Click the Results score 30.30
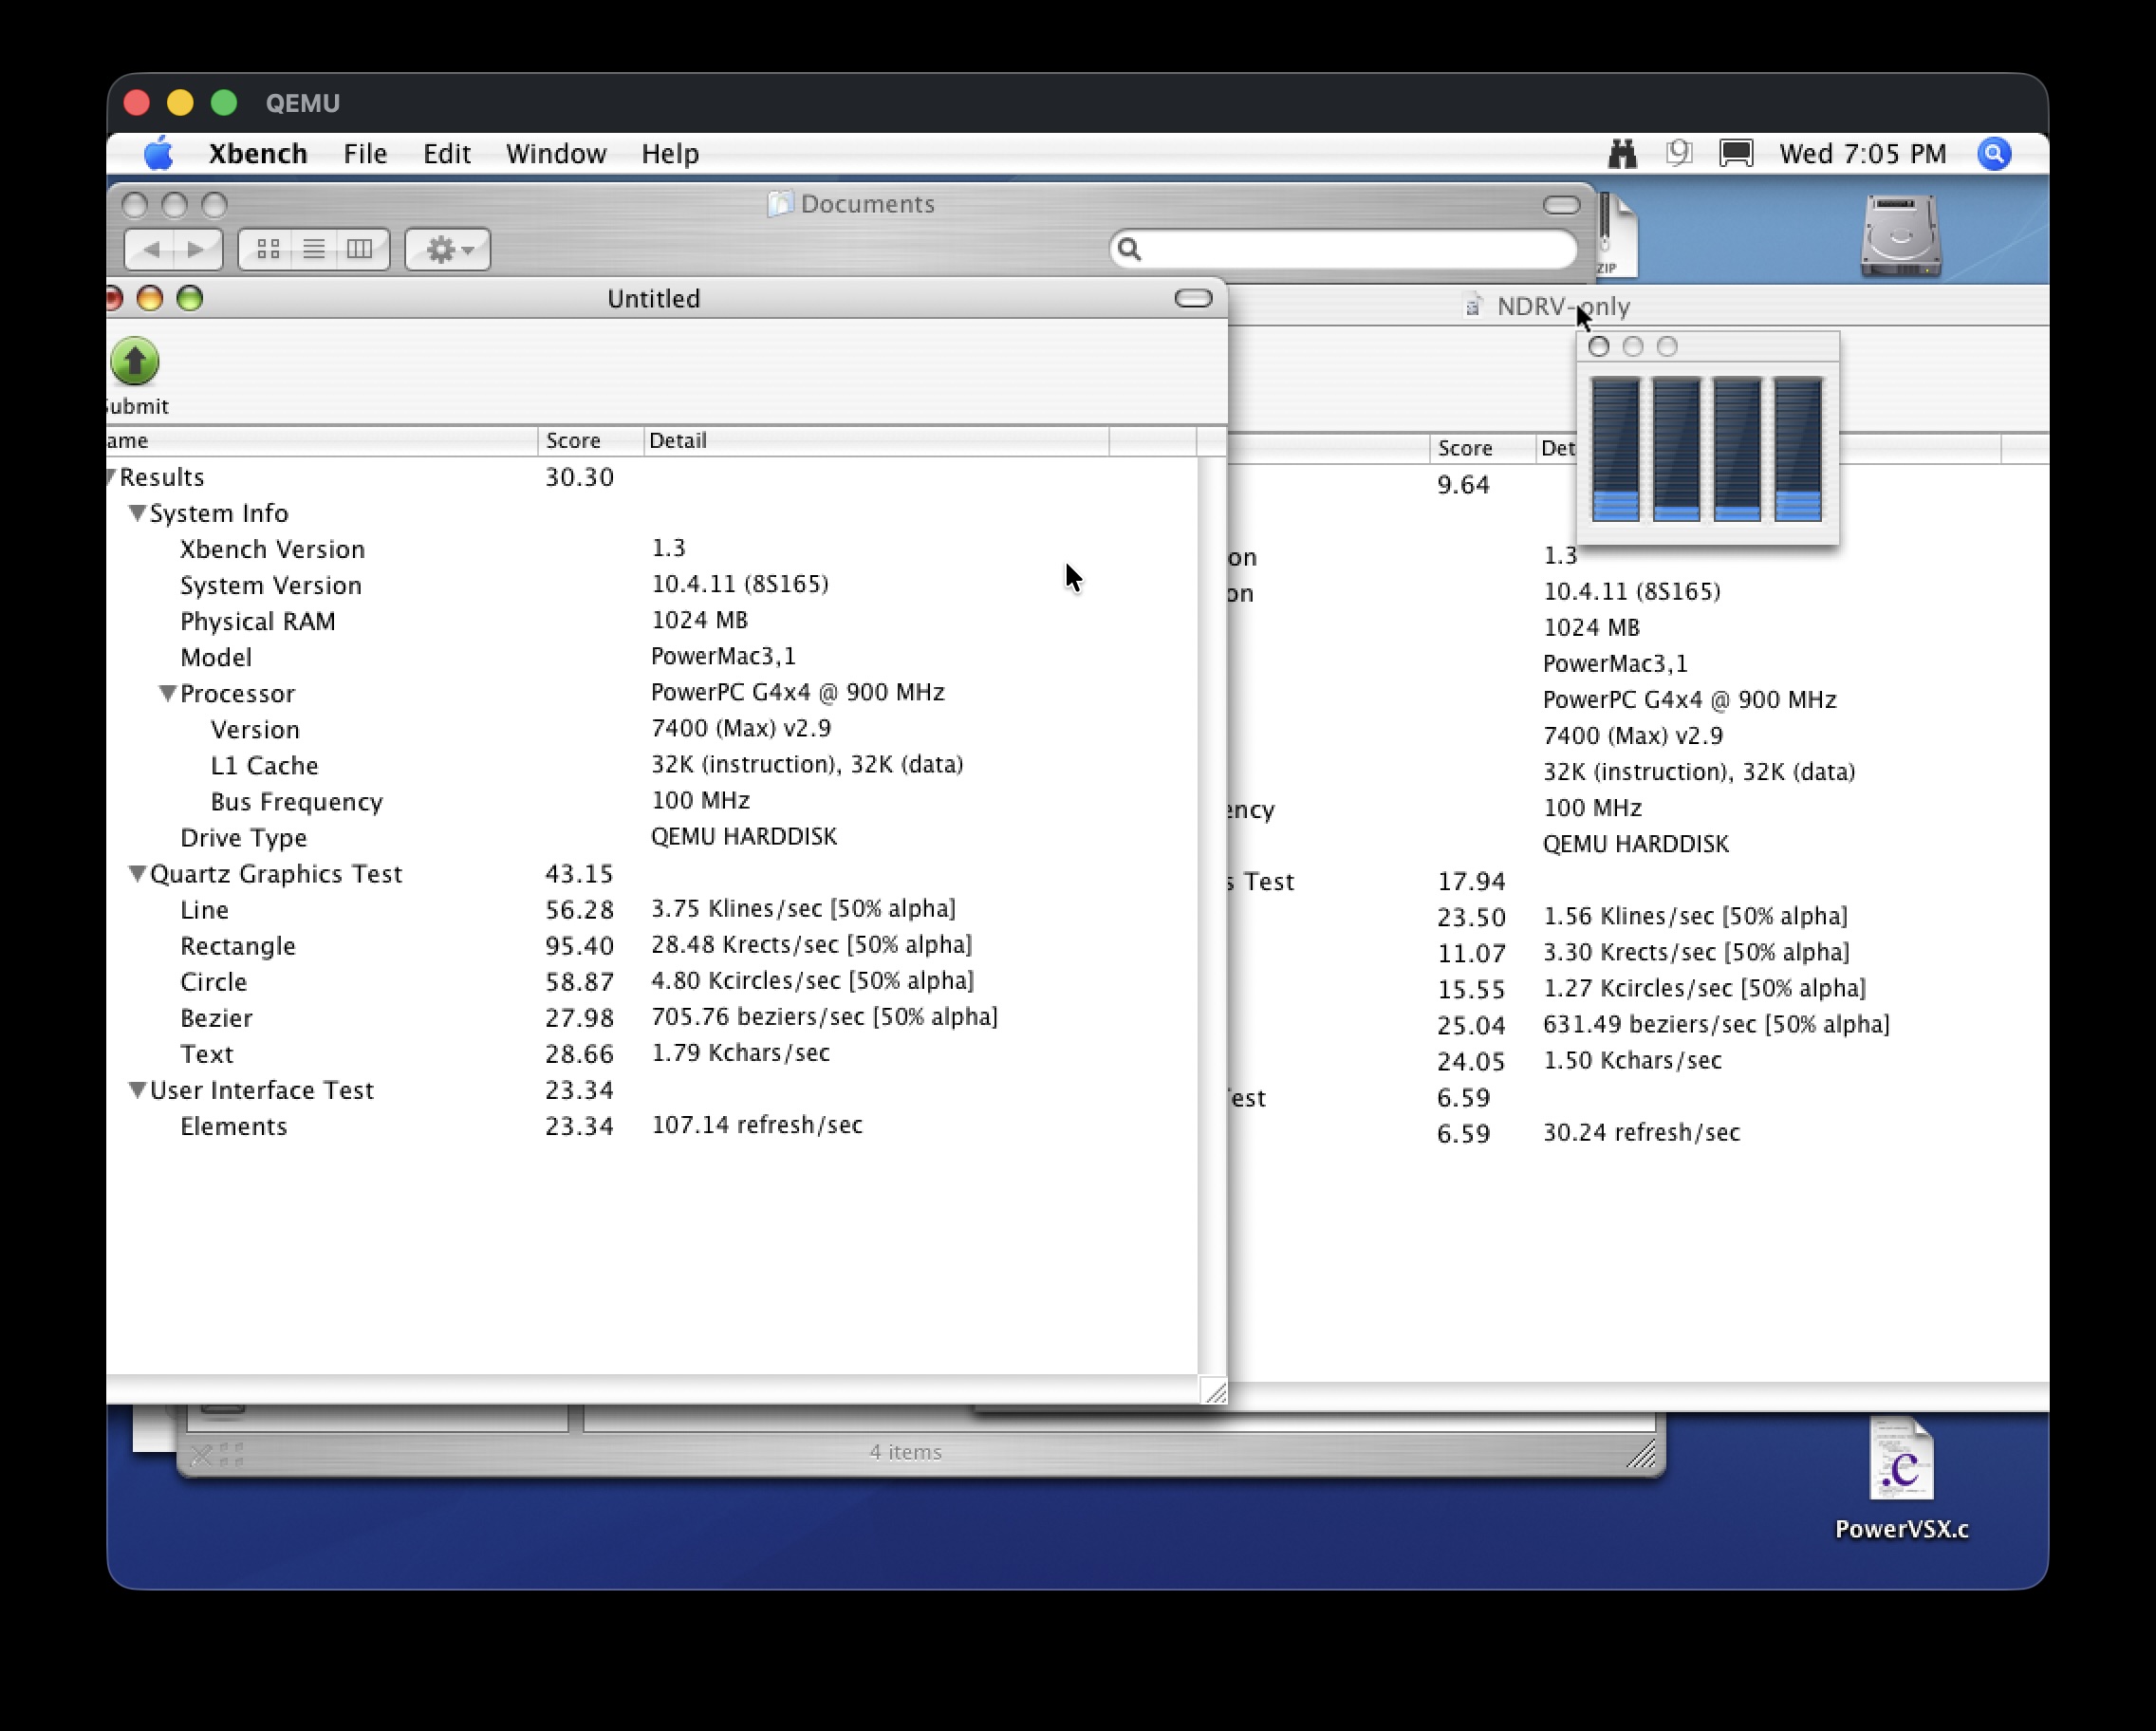Viewport: 2156px width, 1731px height. 579,477
